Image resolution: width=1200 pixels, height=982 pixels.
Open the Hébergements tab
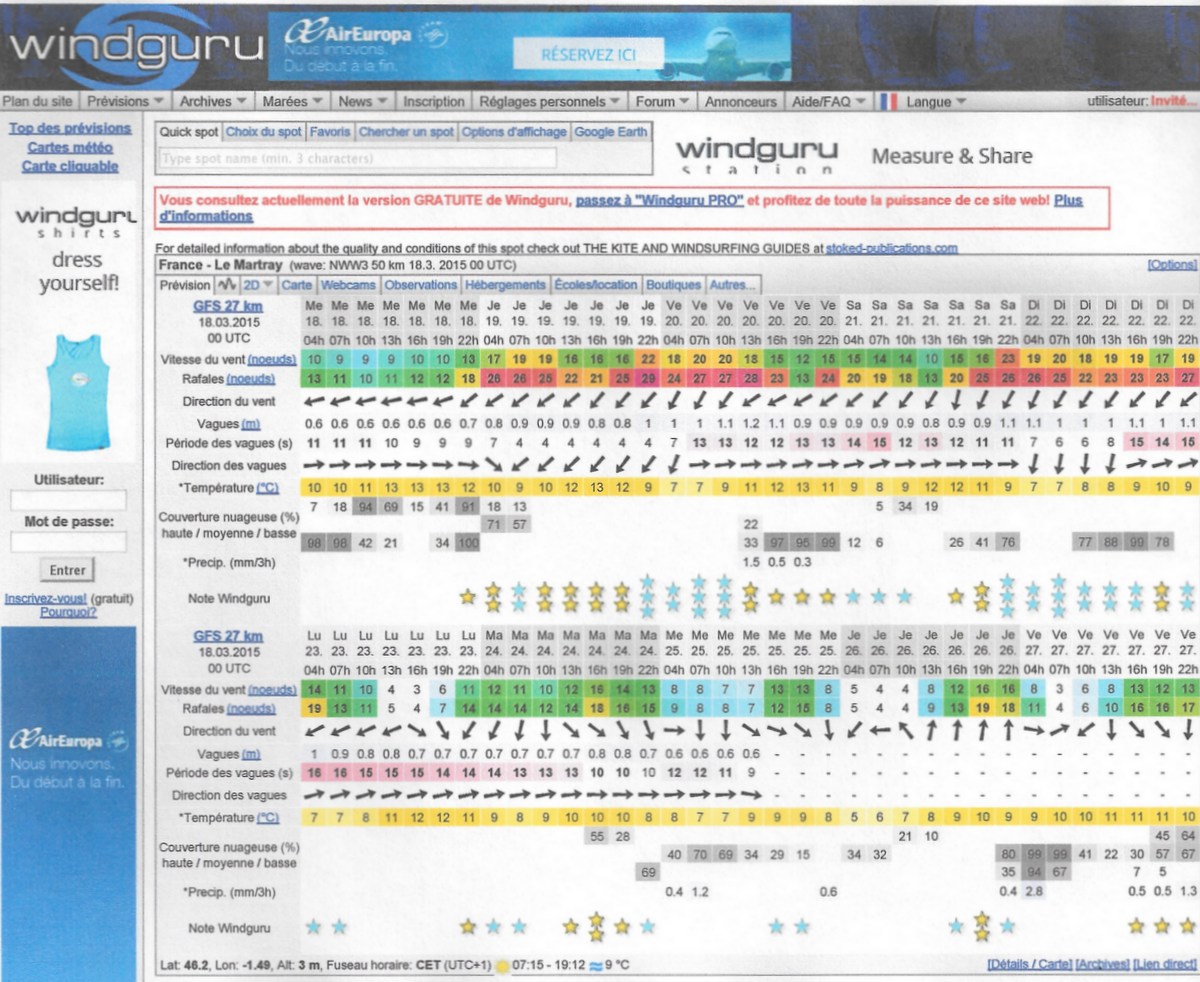click(x=506, y=285)
